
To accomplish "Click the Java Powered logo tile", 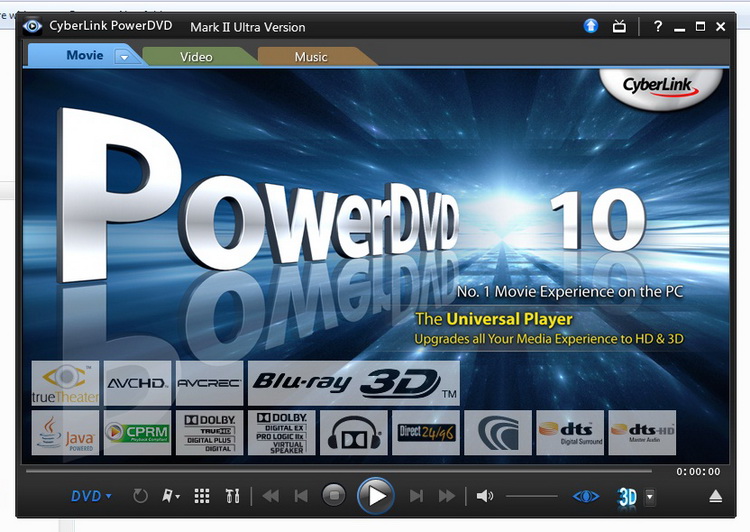I will point(66,432).
